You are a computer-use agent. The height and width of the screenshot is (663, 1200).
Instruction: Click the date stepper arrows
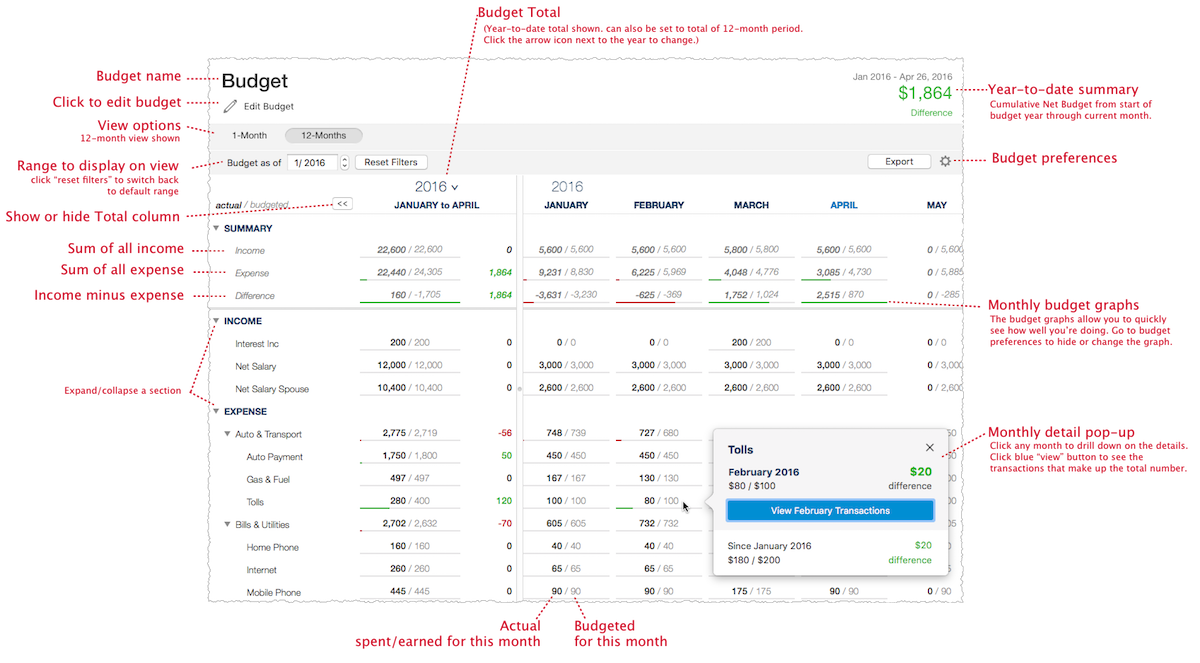click(x=345, y=162)
